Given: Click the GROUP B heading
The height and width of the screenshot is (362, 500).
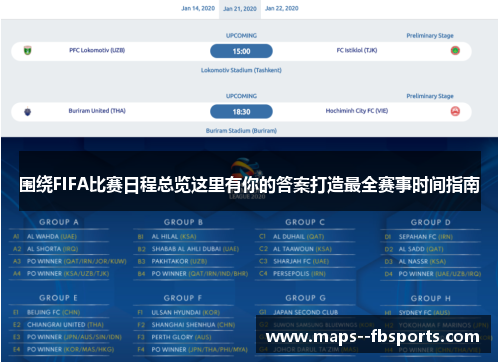Looking at the screenshot, I should pos(183,222).
